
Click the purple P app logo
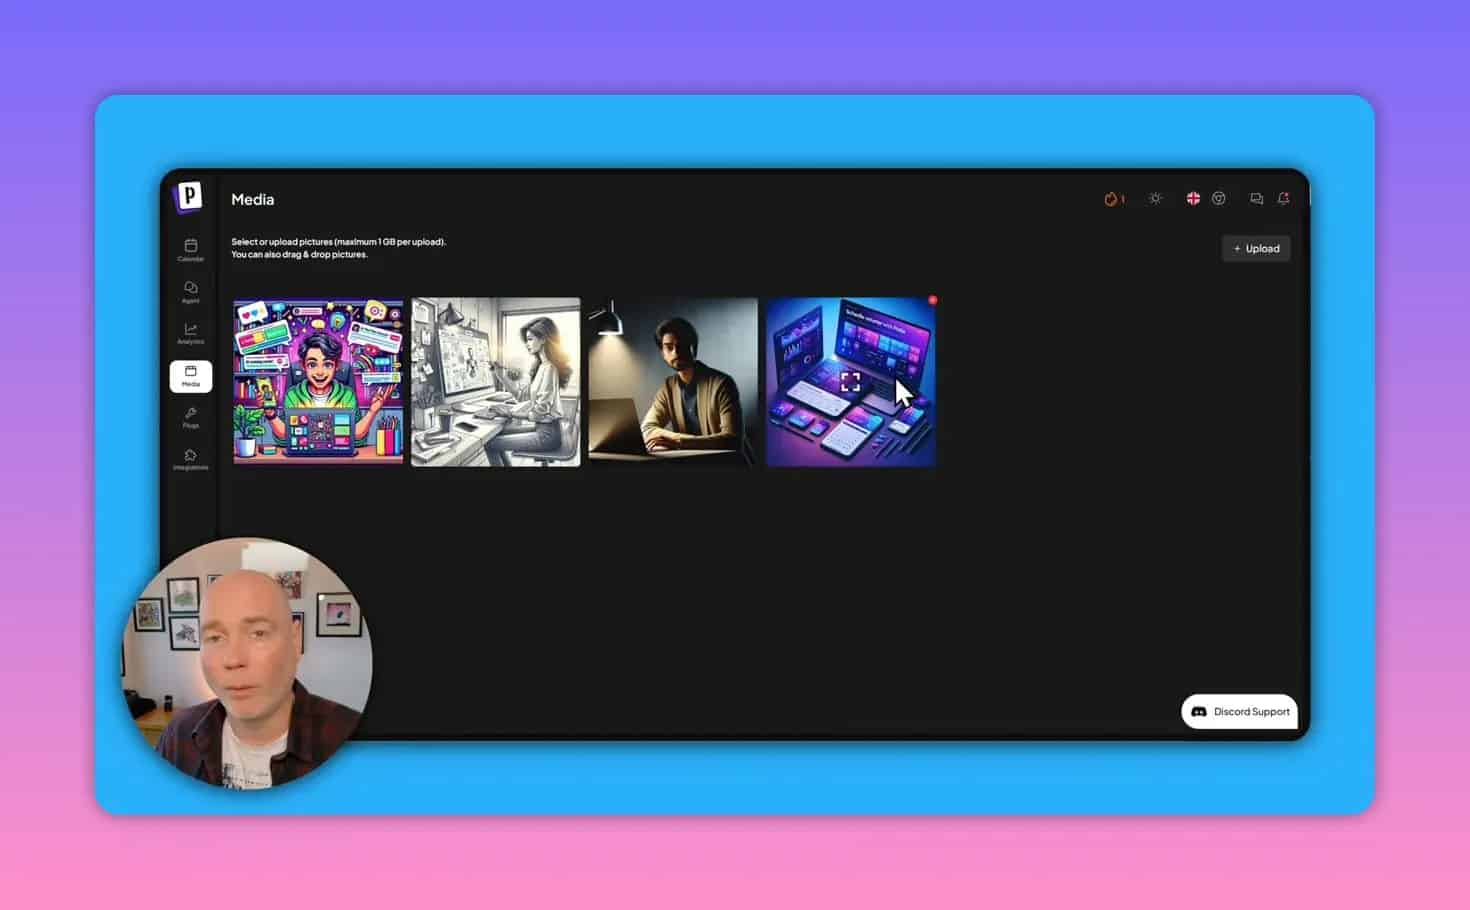pos(188,197)
